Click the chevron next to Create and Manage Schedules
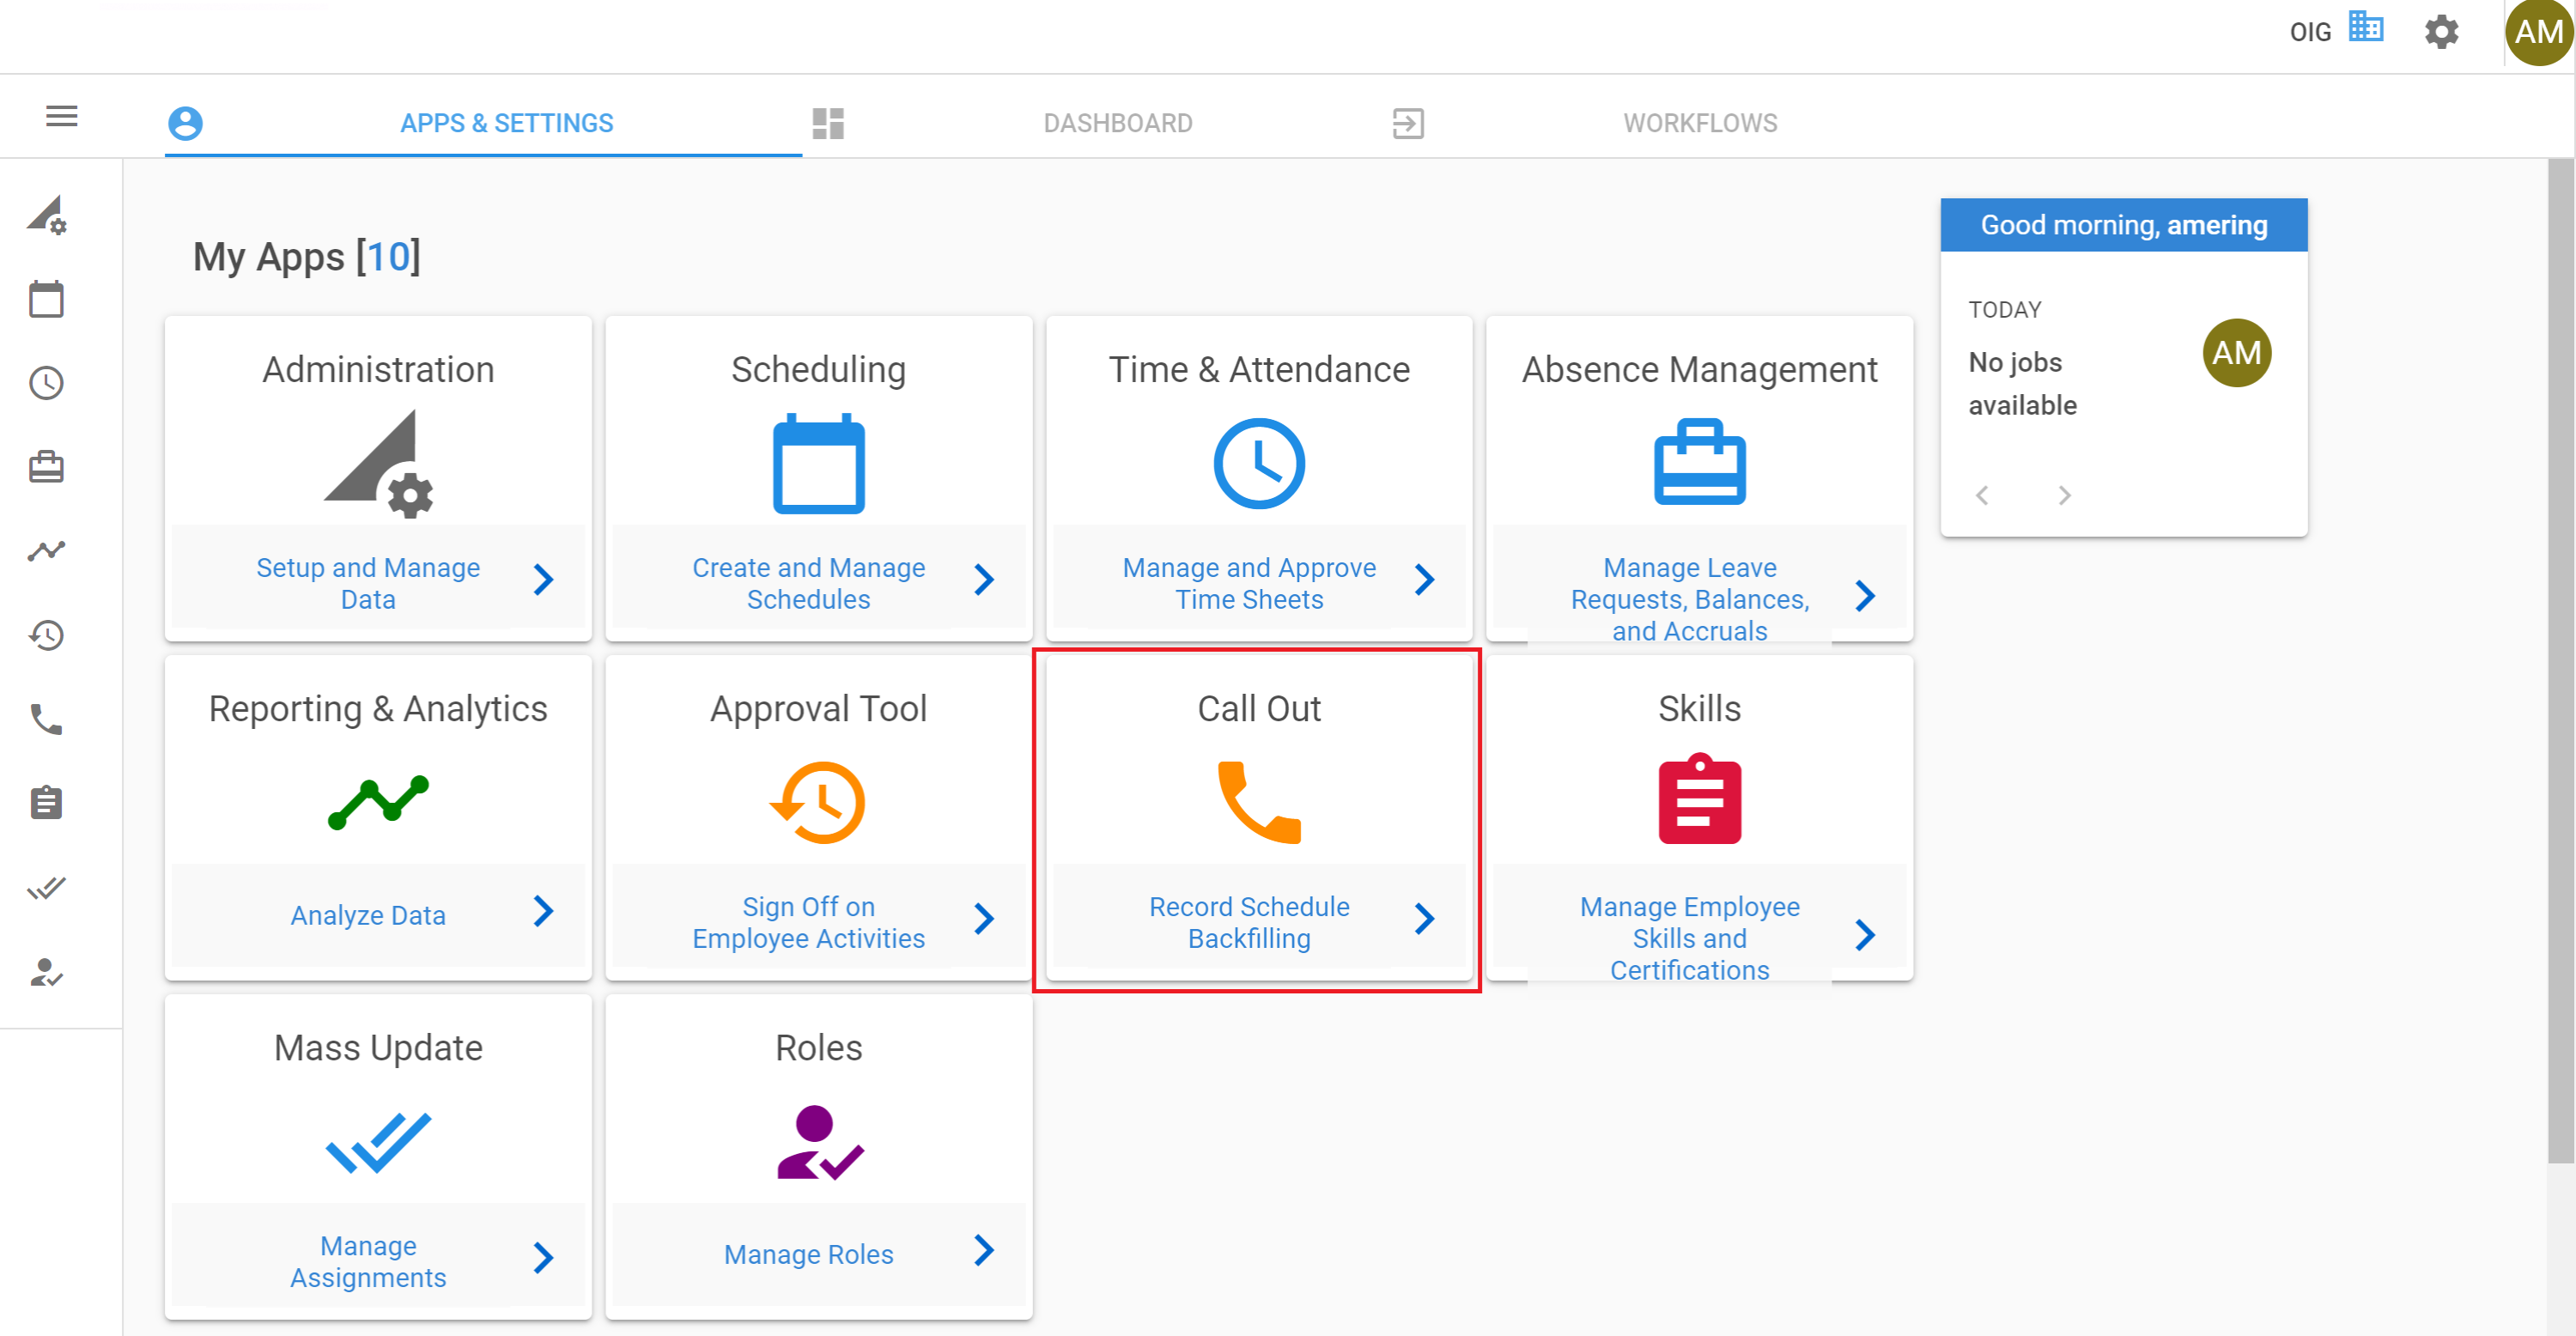Viewport: 2576px width, 1336px height. point(984,579)
